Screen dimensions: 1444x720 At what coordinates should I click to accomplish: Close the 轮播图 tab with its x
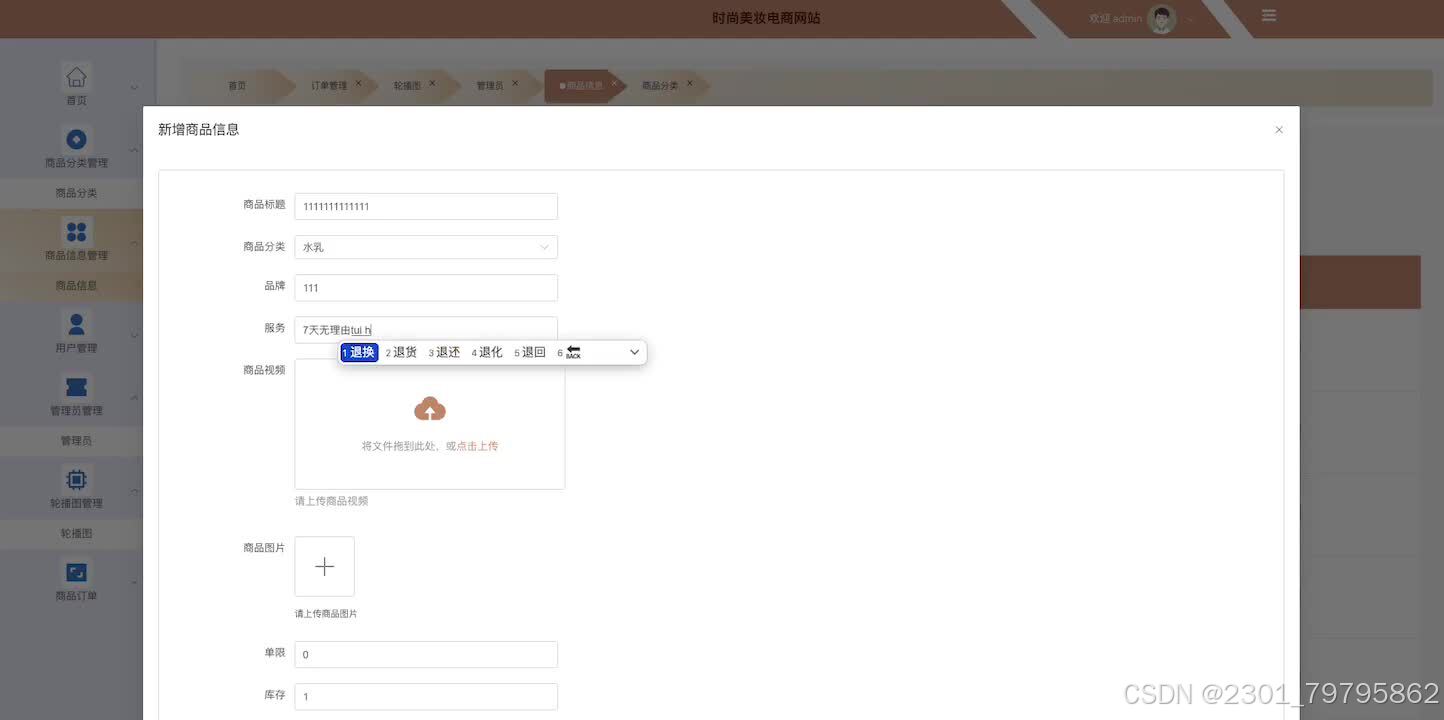coord(432,83)
